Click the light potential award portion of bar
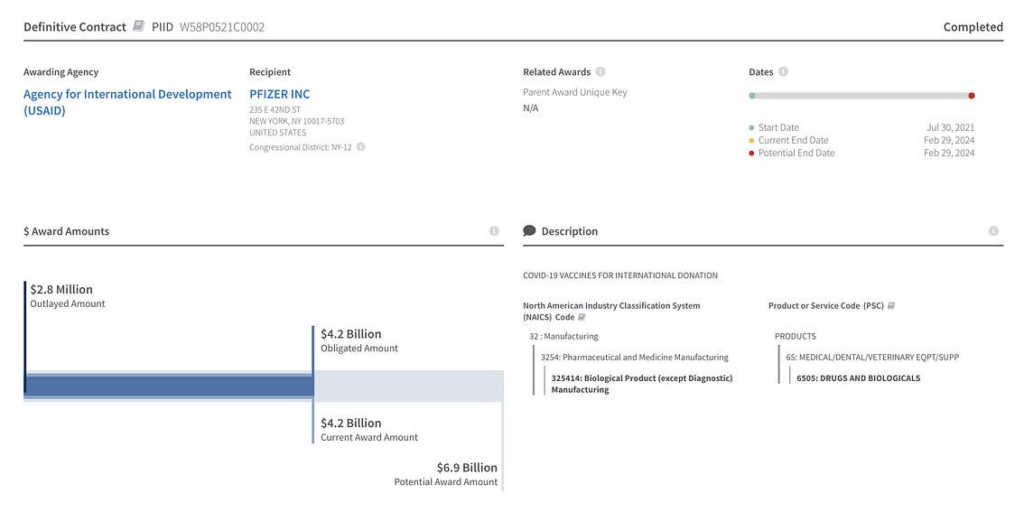Viewport: 1024px width, 531px height. (408, 386)
